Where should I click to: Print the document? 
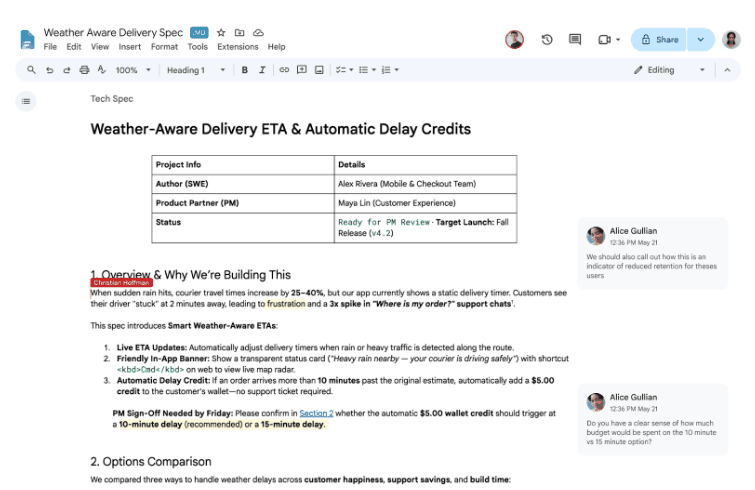pos(84,70)
